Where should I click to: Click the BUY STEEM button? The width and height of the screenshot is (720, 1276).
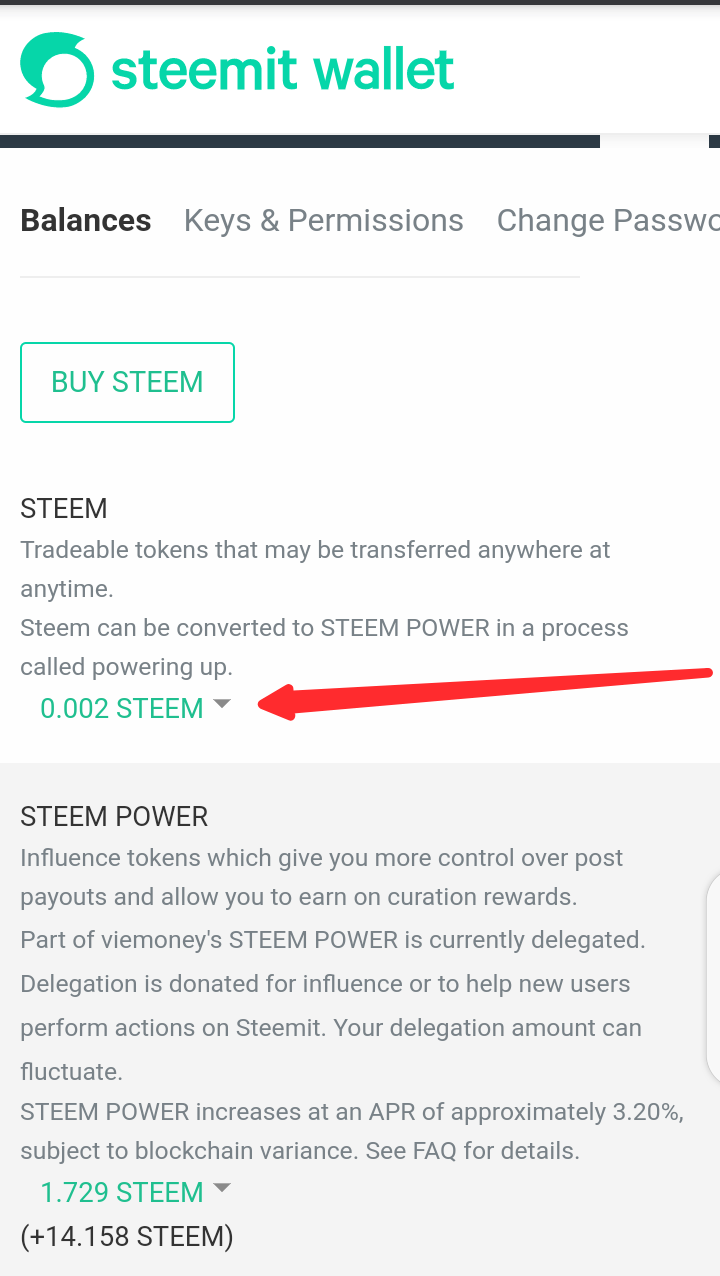point(127,382)
